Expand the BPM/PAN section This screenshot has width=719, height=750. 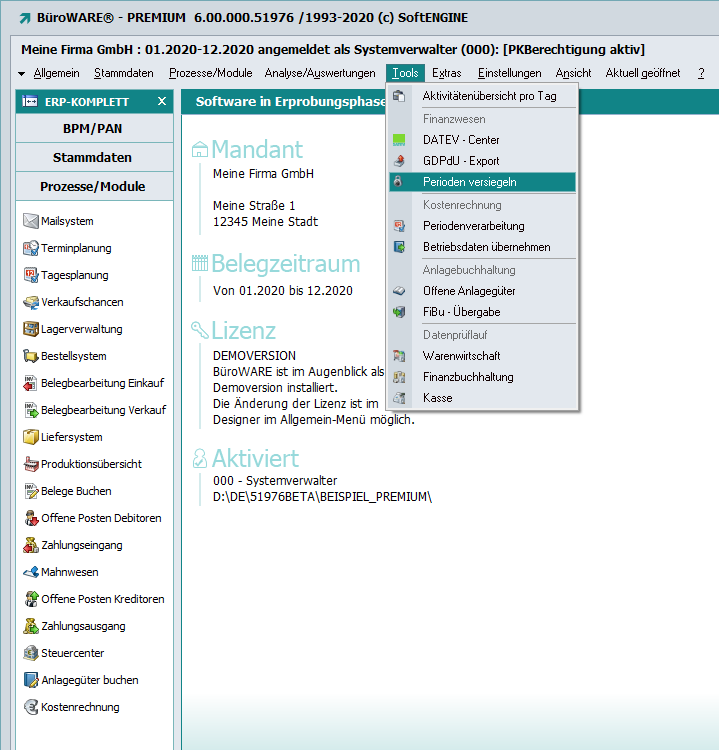(94, 129)
